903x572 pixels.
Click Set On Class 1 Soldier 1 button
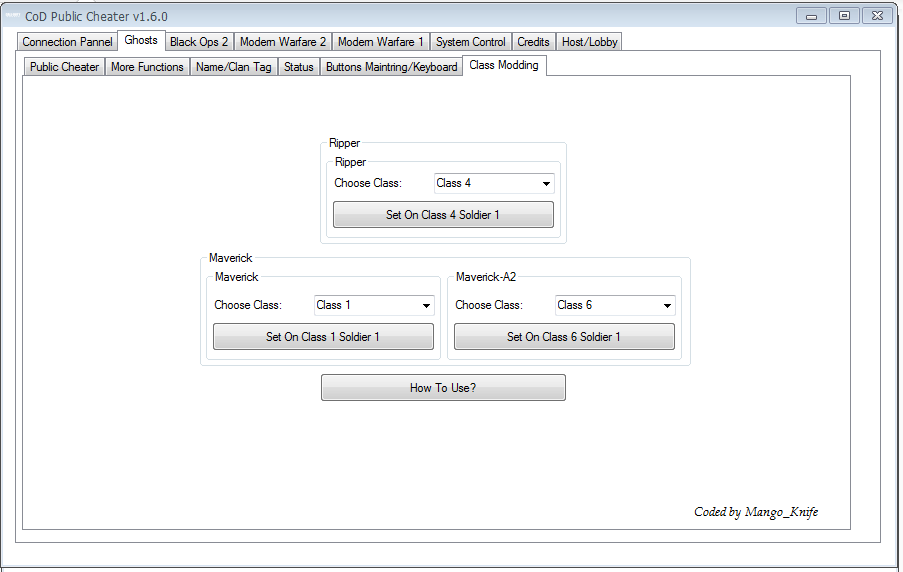point(323,337)
